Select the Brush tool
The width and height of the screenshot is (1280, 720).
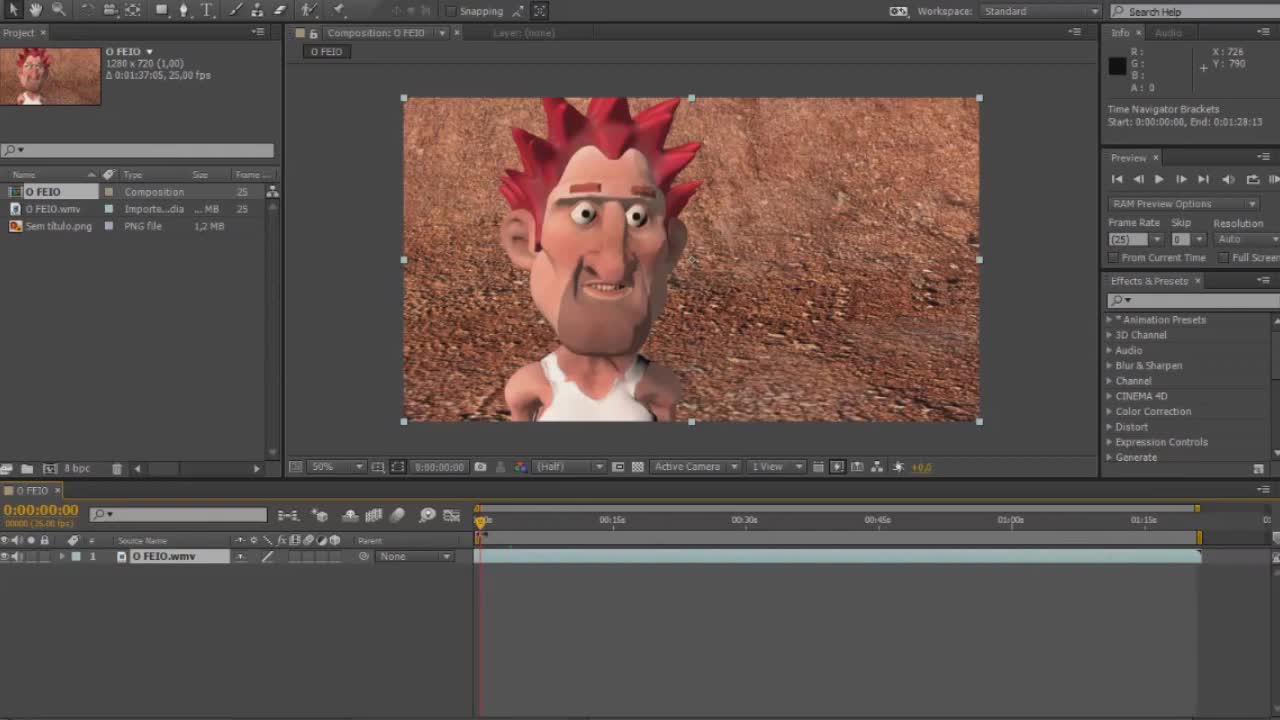[x=235, y=10]
